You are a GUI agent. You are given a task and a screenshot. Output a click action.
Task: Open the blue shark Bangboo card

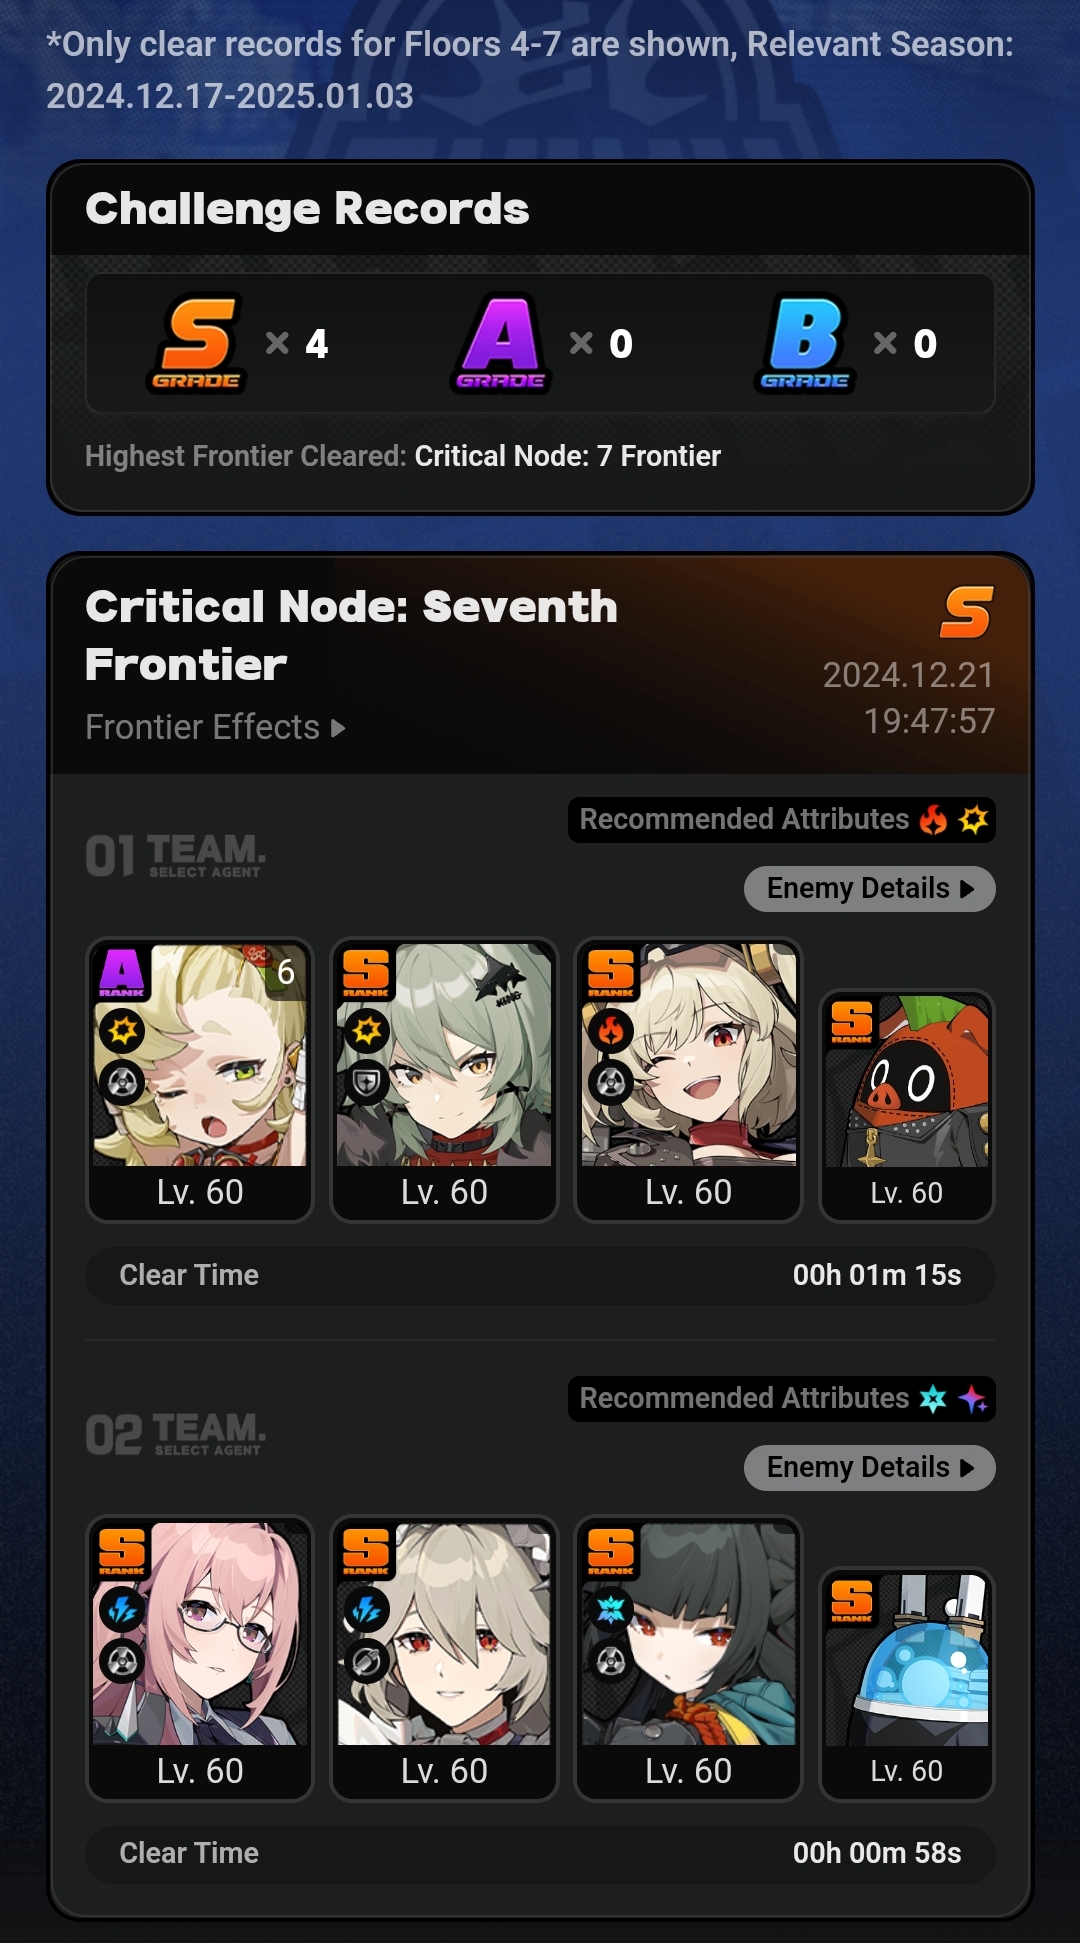907,1684
